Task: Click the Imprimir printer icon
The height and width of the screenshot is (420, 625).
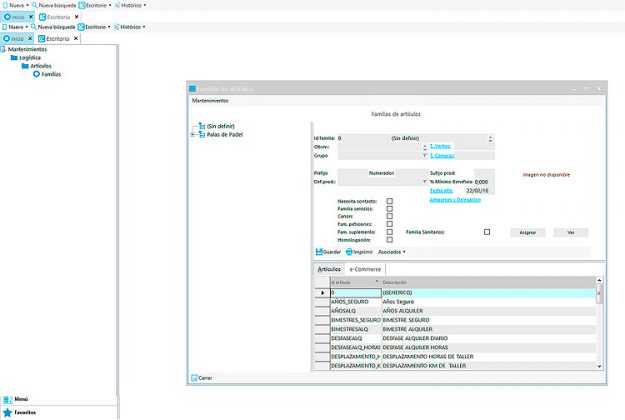Action: [349, 252]
